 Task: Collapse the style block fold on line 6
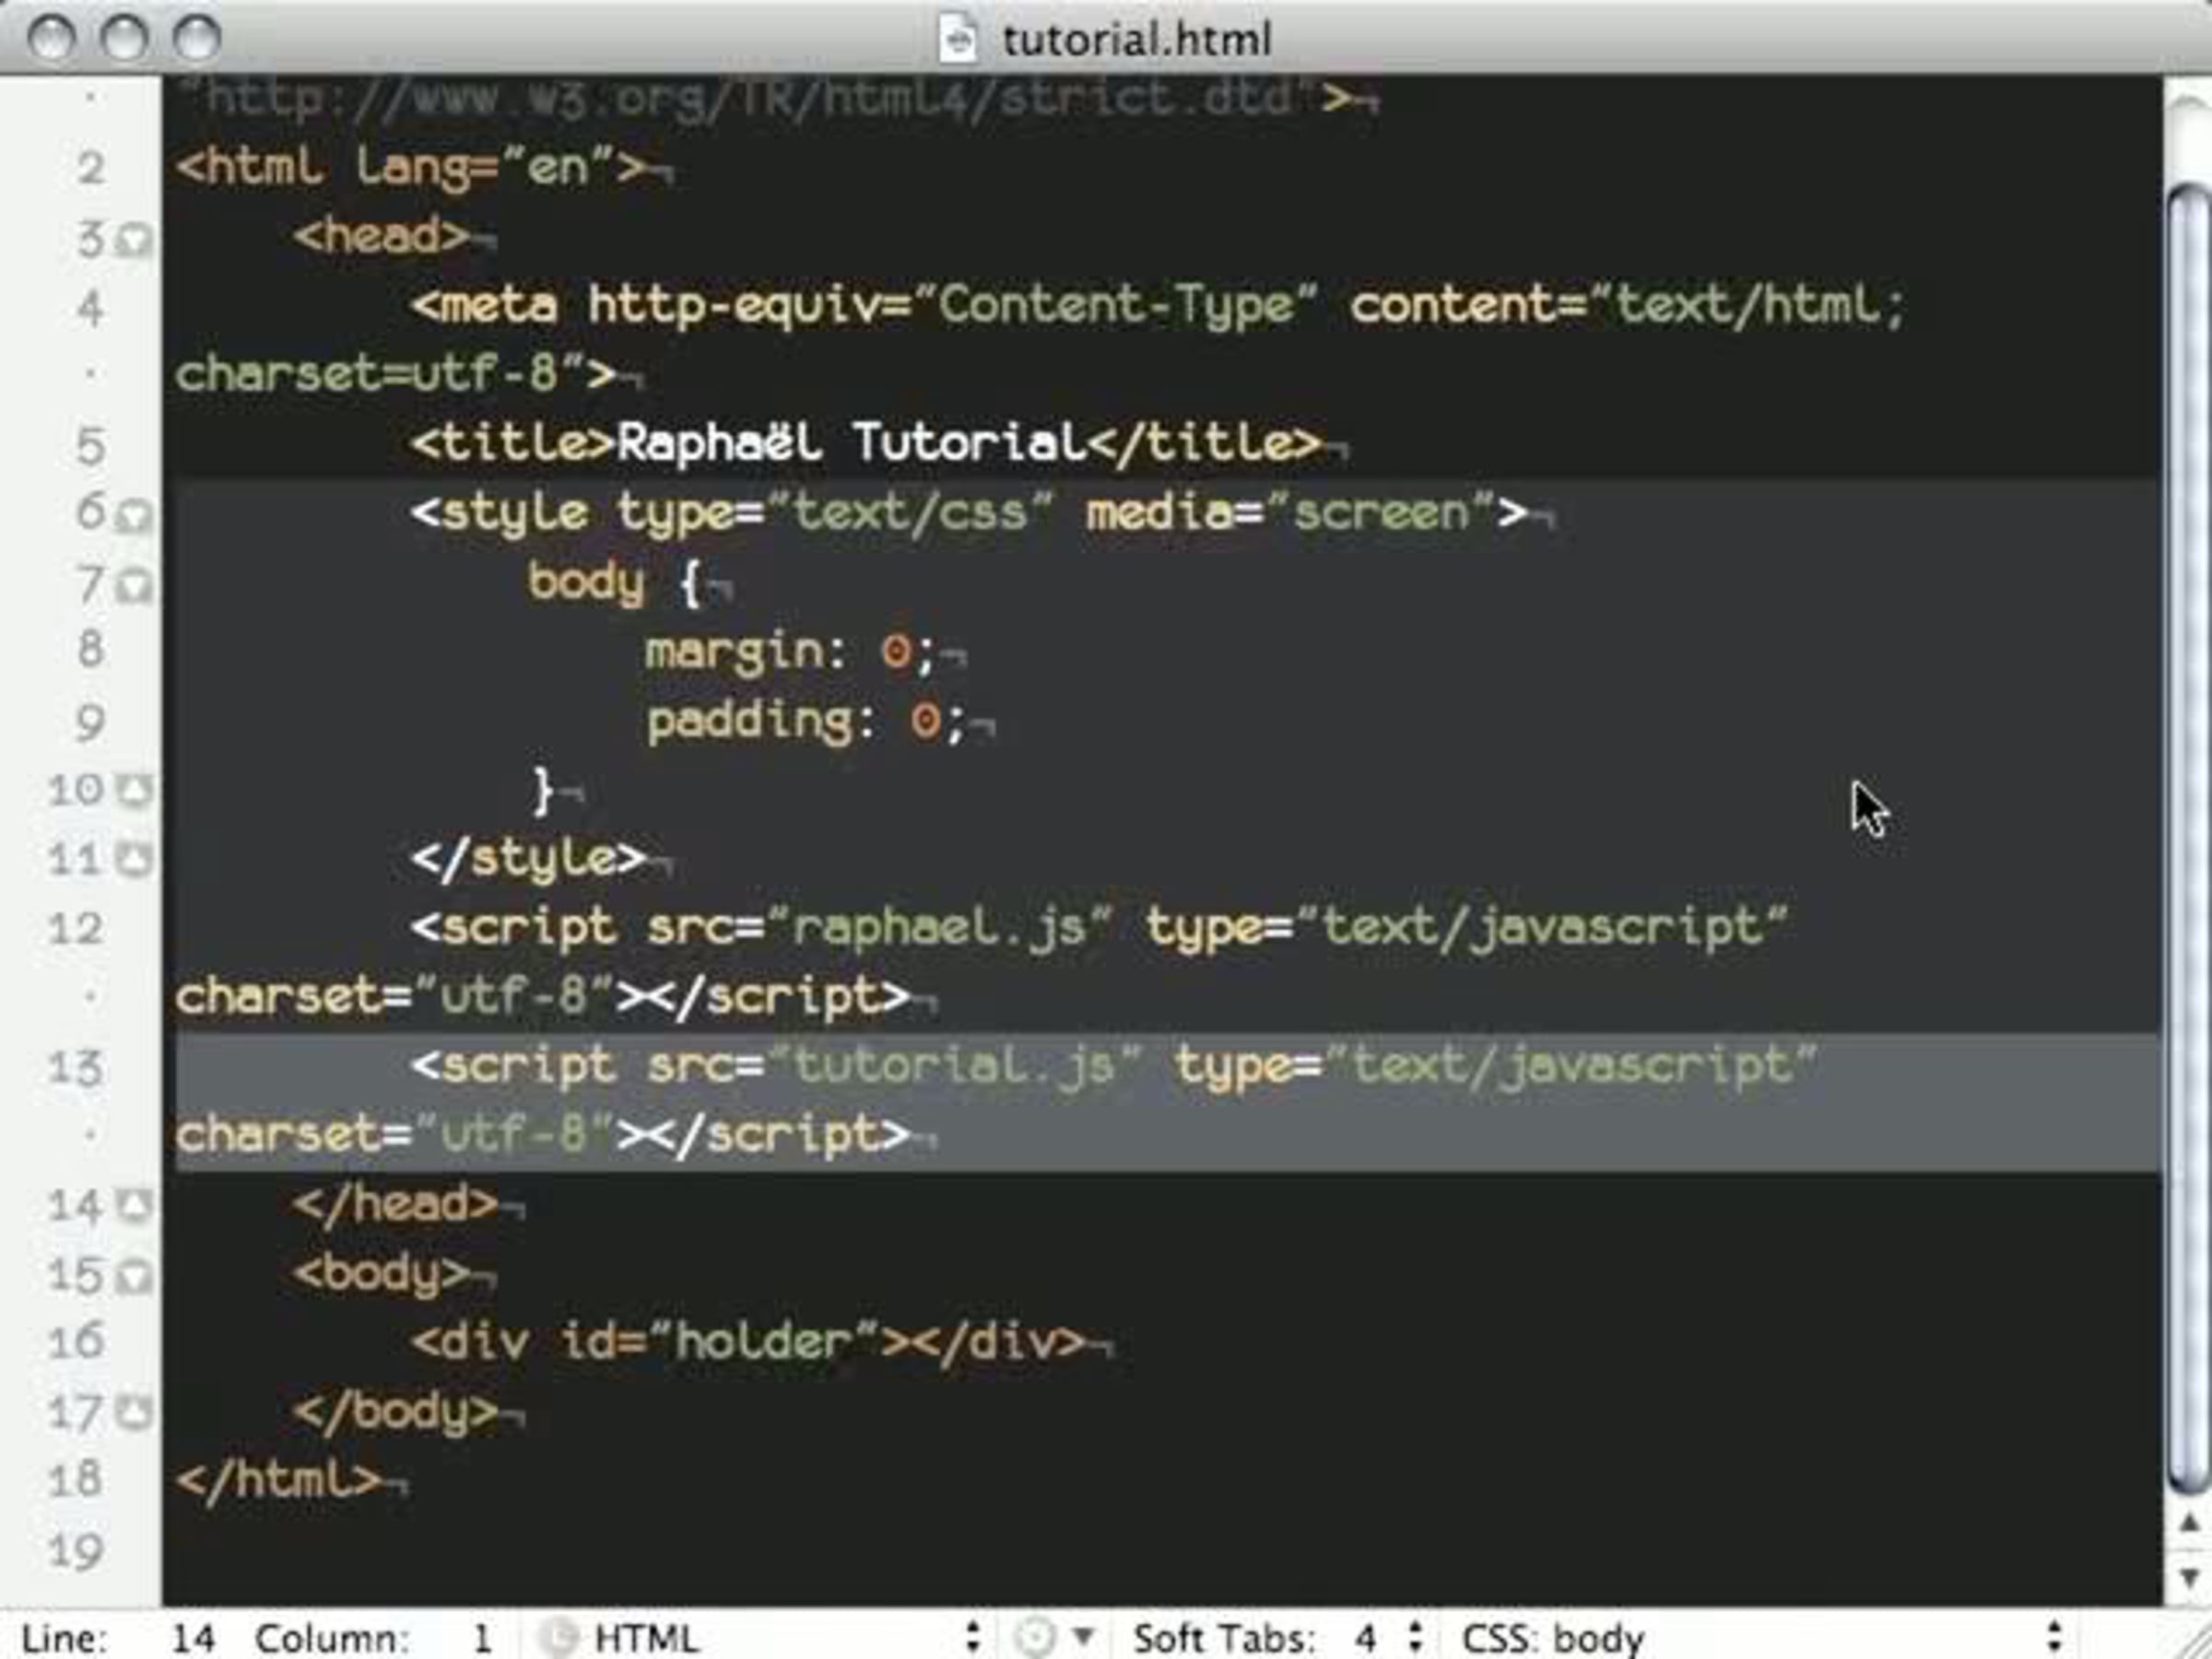[x=134, y=515]
